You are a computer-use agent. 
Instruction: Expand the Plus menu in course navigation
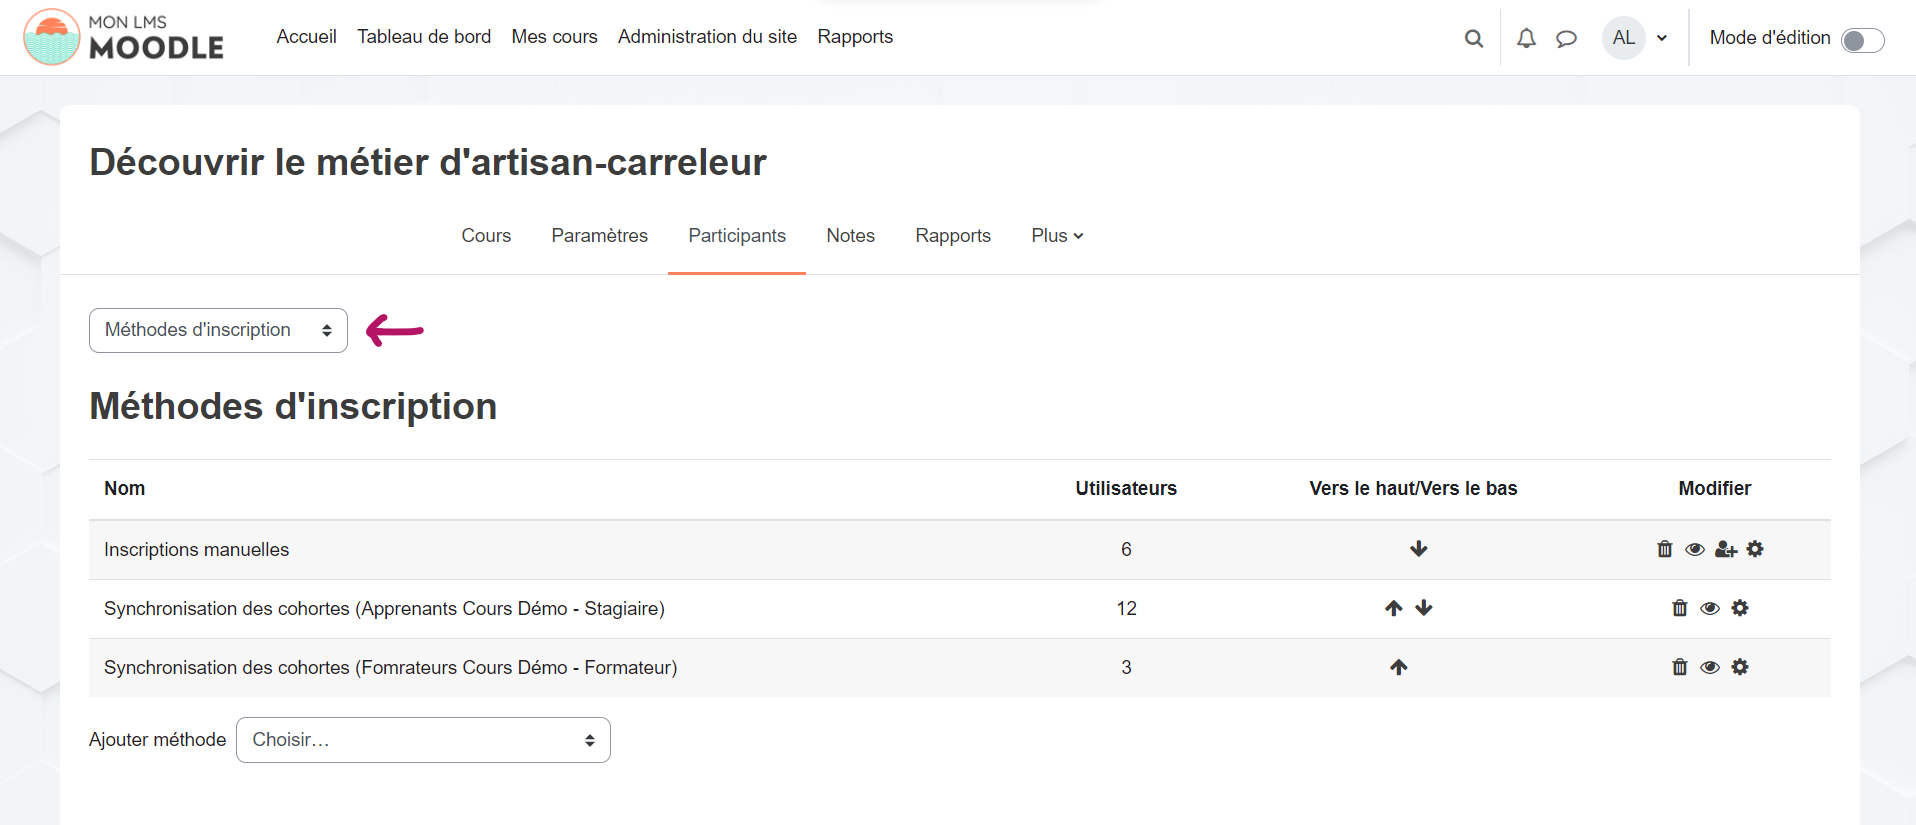(x=1057, y=236)
